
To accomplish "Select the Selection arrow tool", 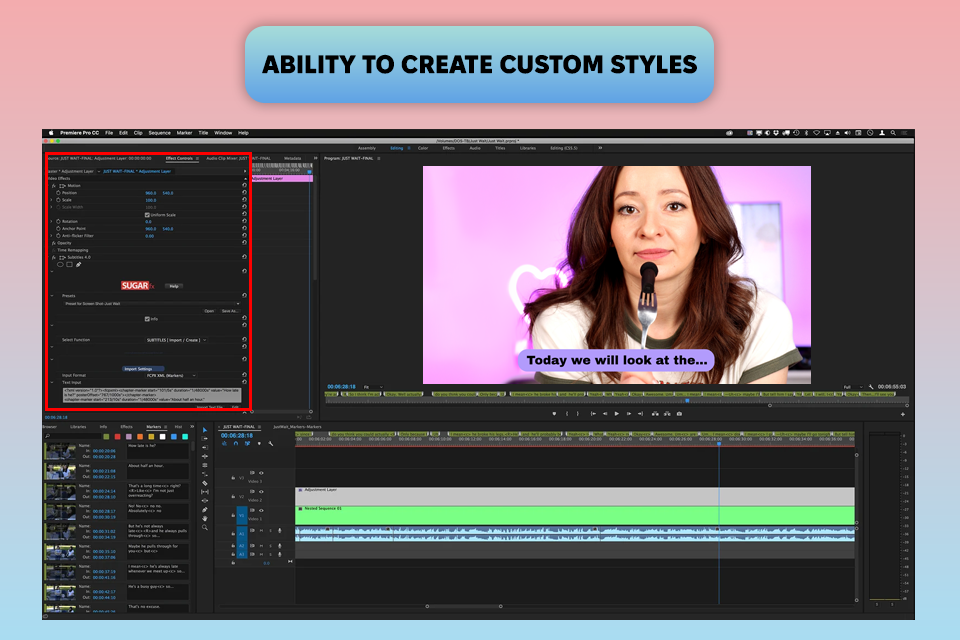I will point(205,431).
